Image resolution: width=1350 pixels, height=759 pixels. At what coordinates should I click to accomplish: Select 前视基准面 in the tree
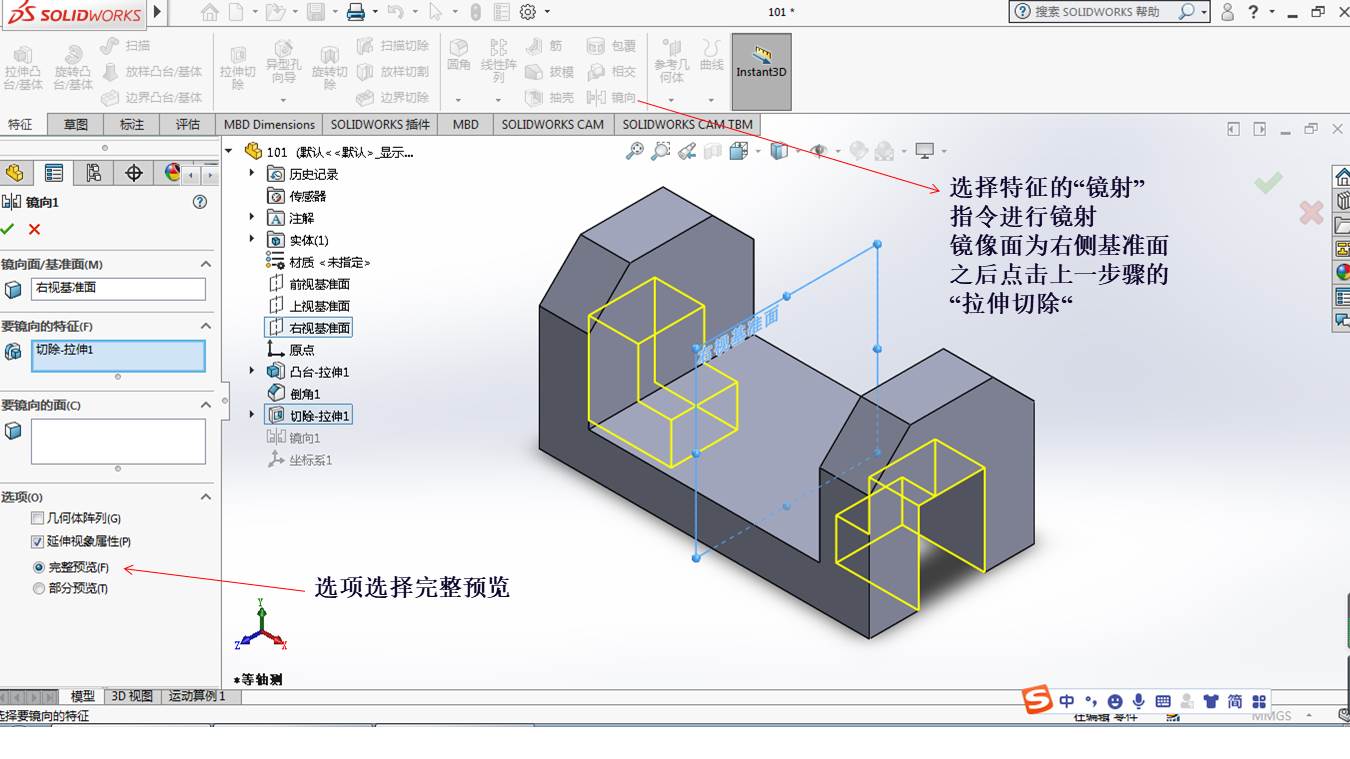coord(309,284)
